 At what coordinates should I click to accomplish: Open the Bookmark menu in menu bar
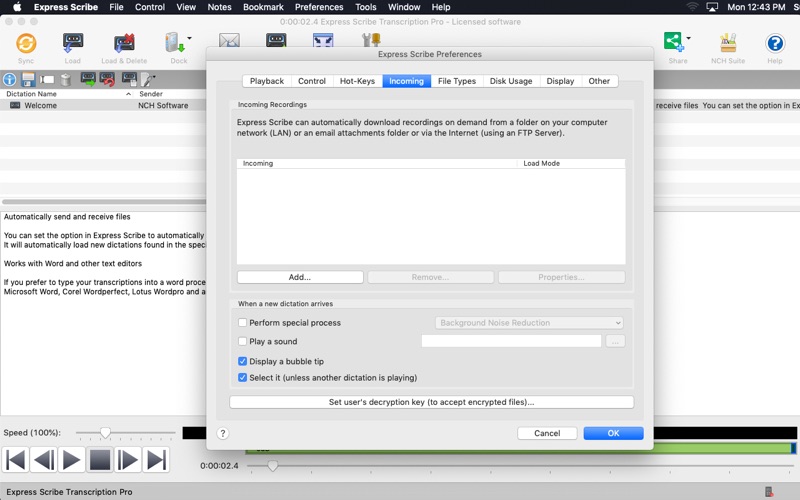click(263, 7)
